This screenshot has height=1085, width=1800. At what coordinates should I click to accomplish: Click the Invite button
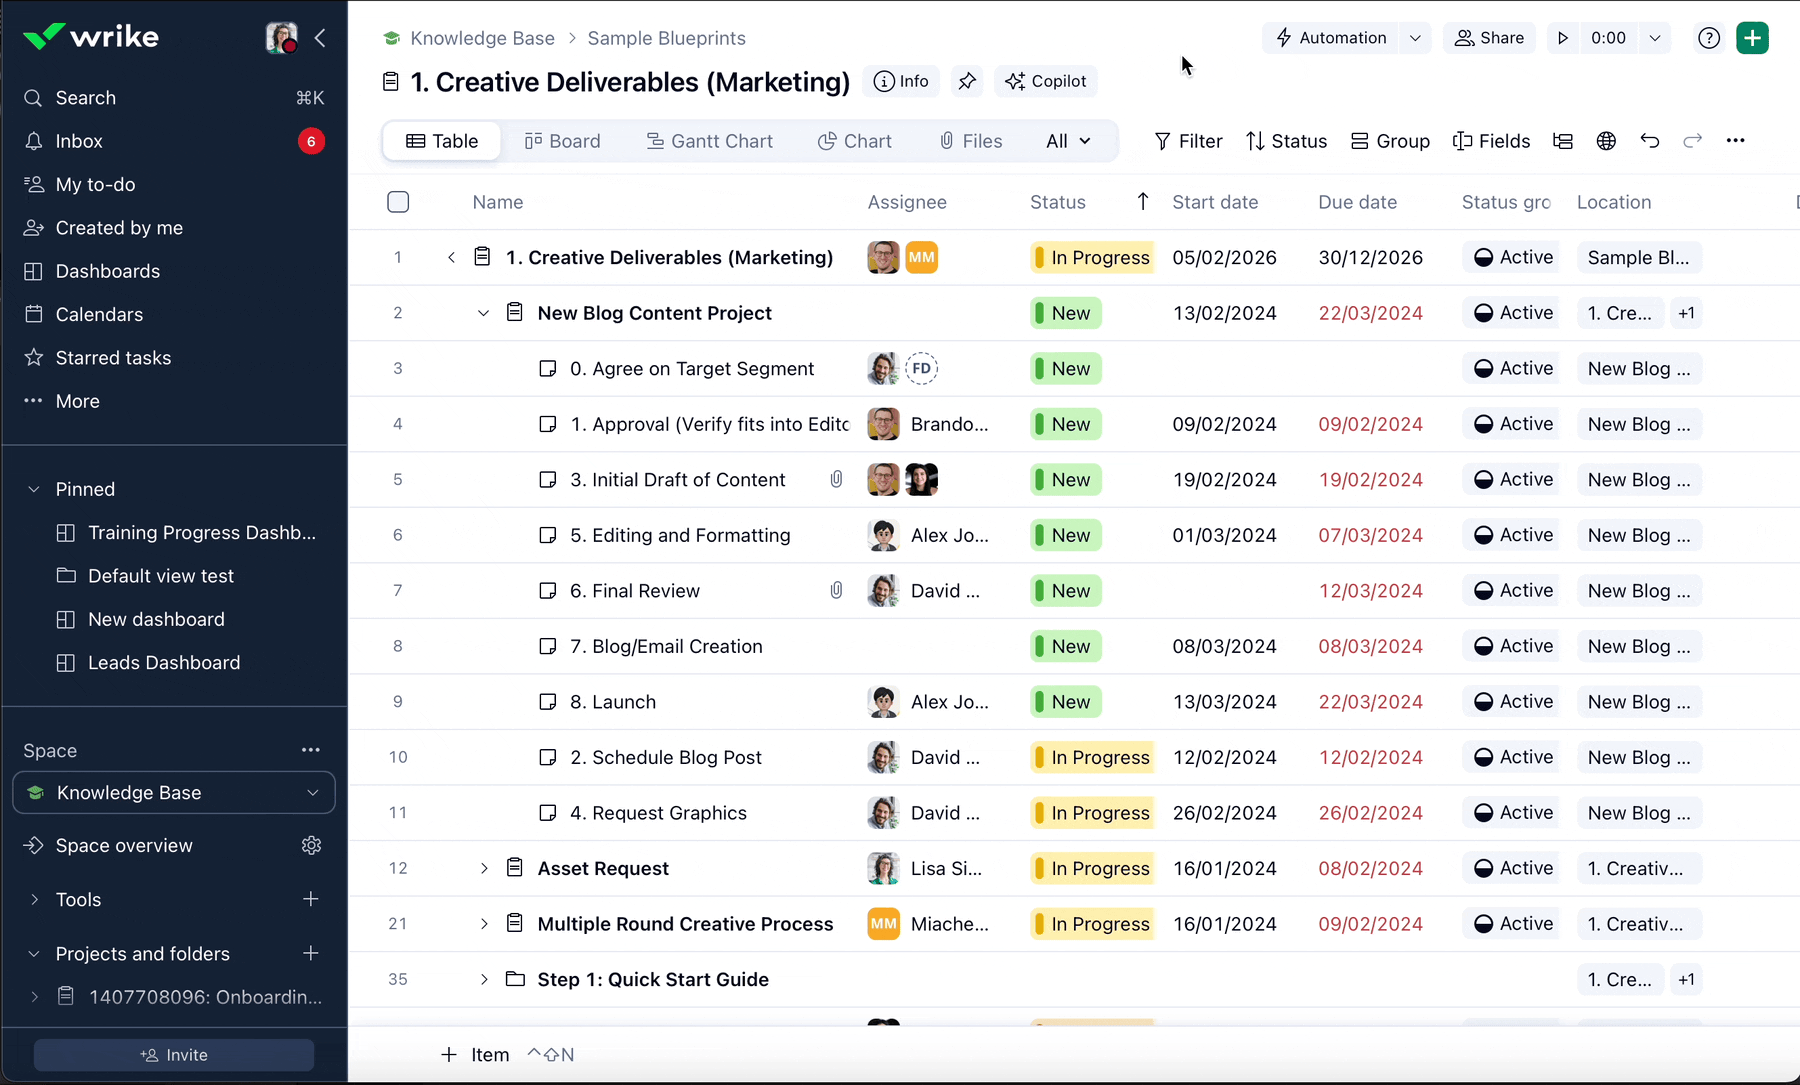[x=174, y=1055]
